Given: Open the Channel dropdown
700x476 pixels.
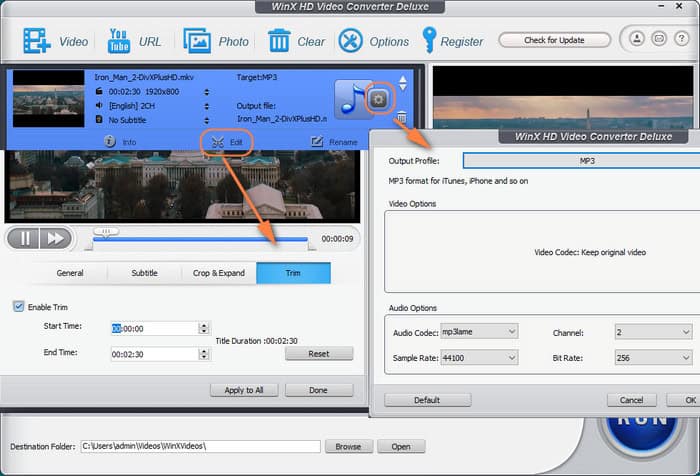Looking at the screenshot, I should click(x=654, y=332).
